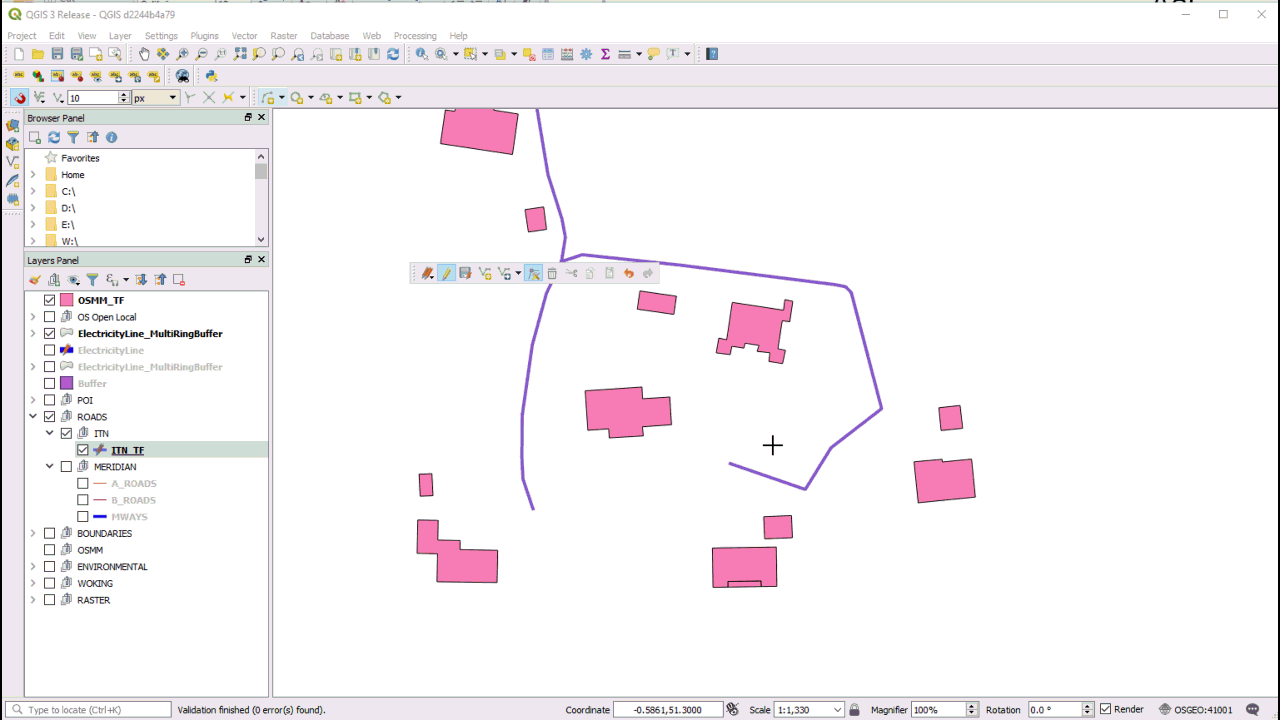This screenshot has height=720, width=1280.
Task: Toggle the Render checkbox in status bar
Action: pos(1105,709)
